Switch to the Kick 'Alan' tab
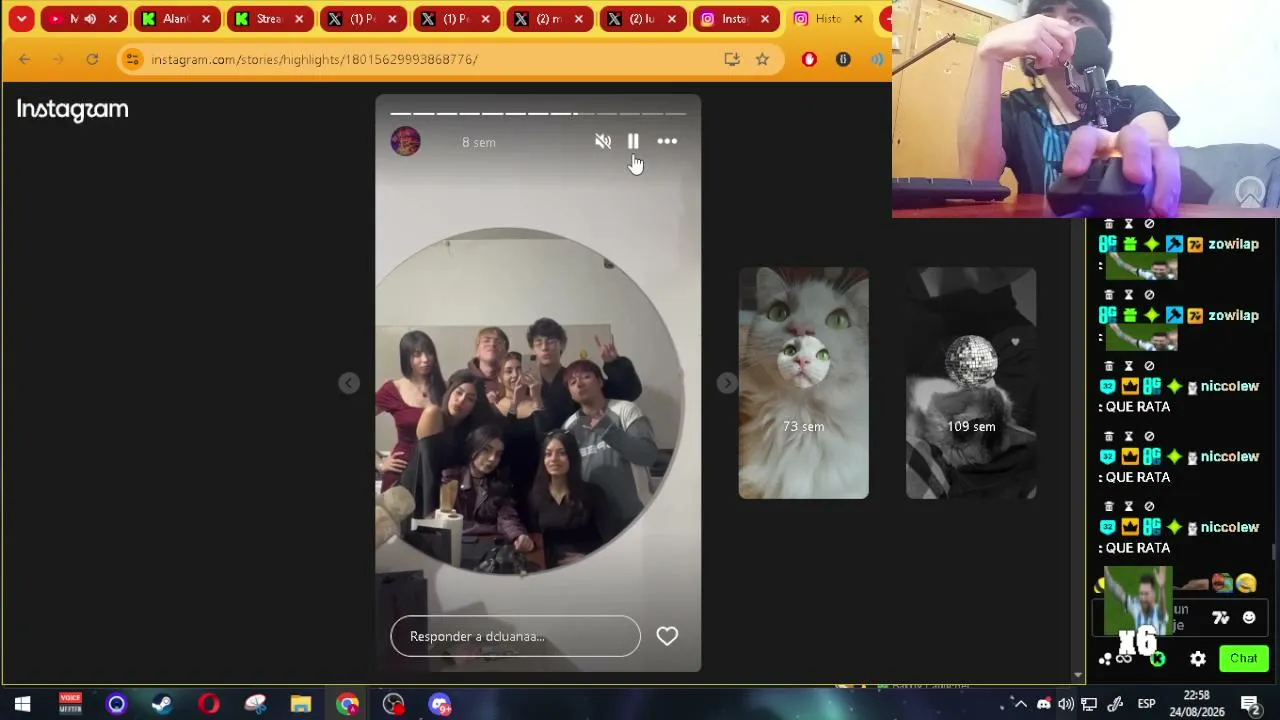Screen dimensions: 1280x720 tap(175, 18)
